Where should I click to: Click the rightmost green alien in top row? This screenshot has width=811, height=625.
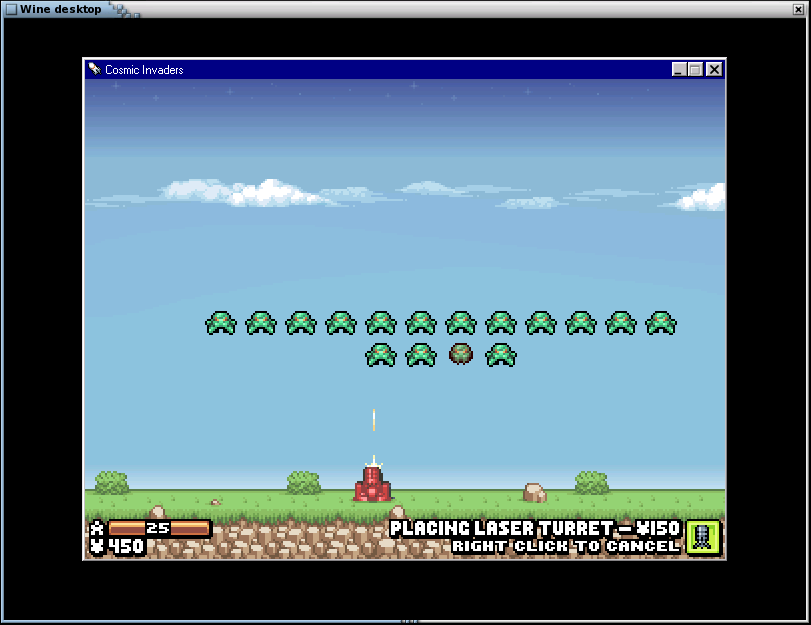click(x=661, y=323)
